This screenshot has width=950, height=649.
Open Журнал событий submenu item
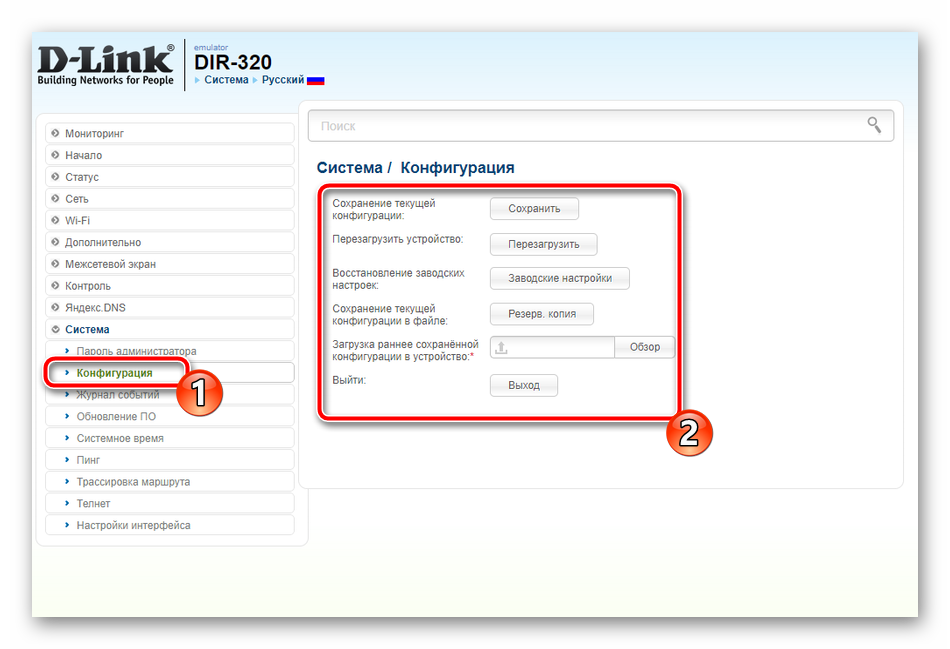coord(170,395)
